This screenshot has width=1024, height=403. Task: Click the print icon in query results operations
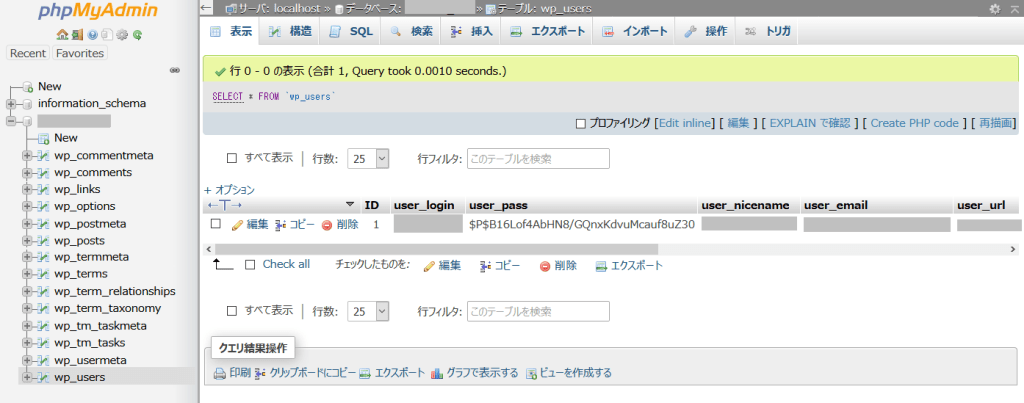coord(220,374)
